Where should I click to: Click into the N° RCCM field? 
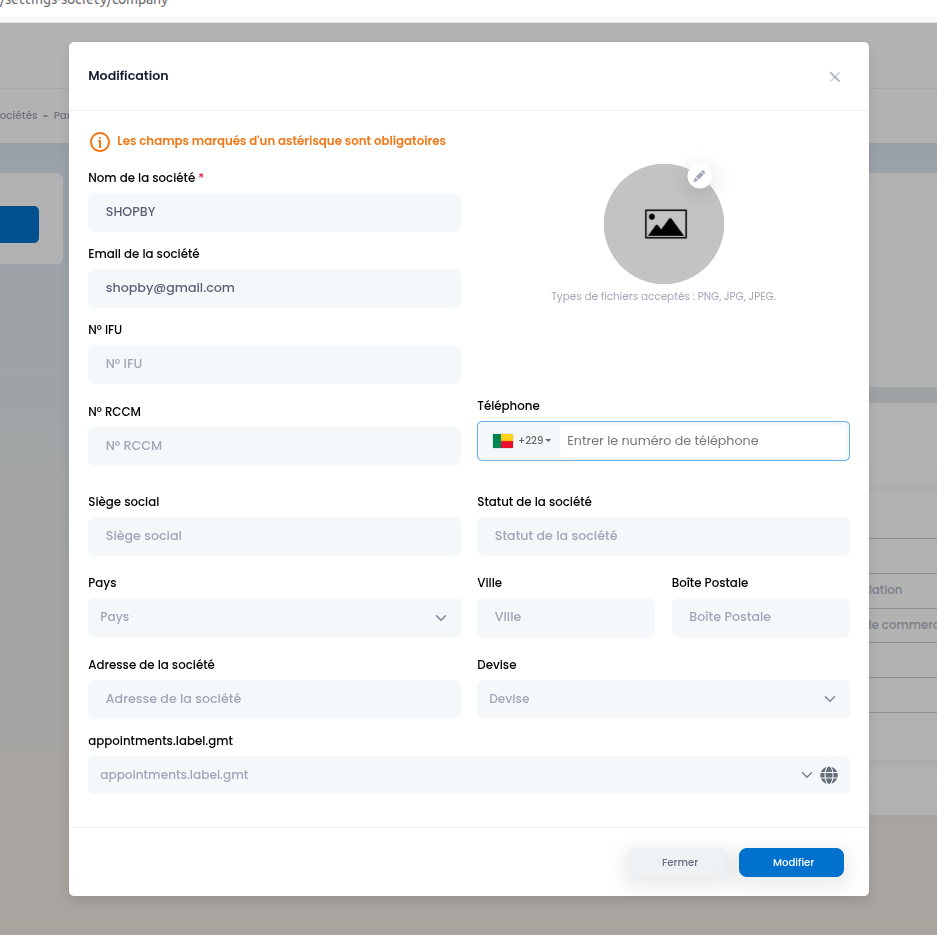tap(274, 446)
